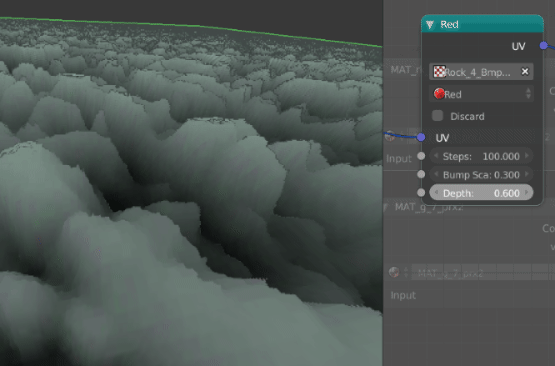The height and width of the screenshot is (366, 555).
Task: Increase Depth with right arrow
Action: click(x=527, y=193)
